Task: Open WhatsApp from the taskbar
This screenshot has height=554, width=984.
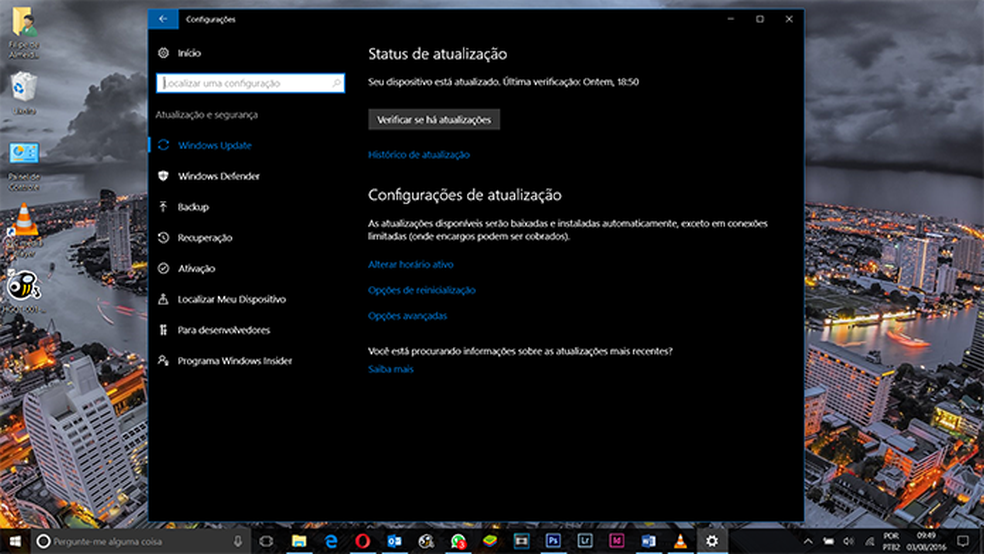Action: pyautogui.click(x=458, y=541)
